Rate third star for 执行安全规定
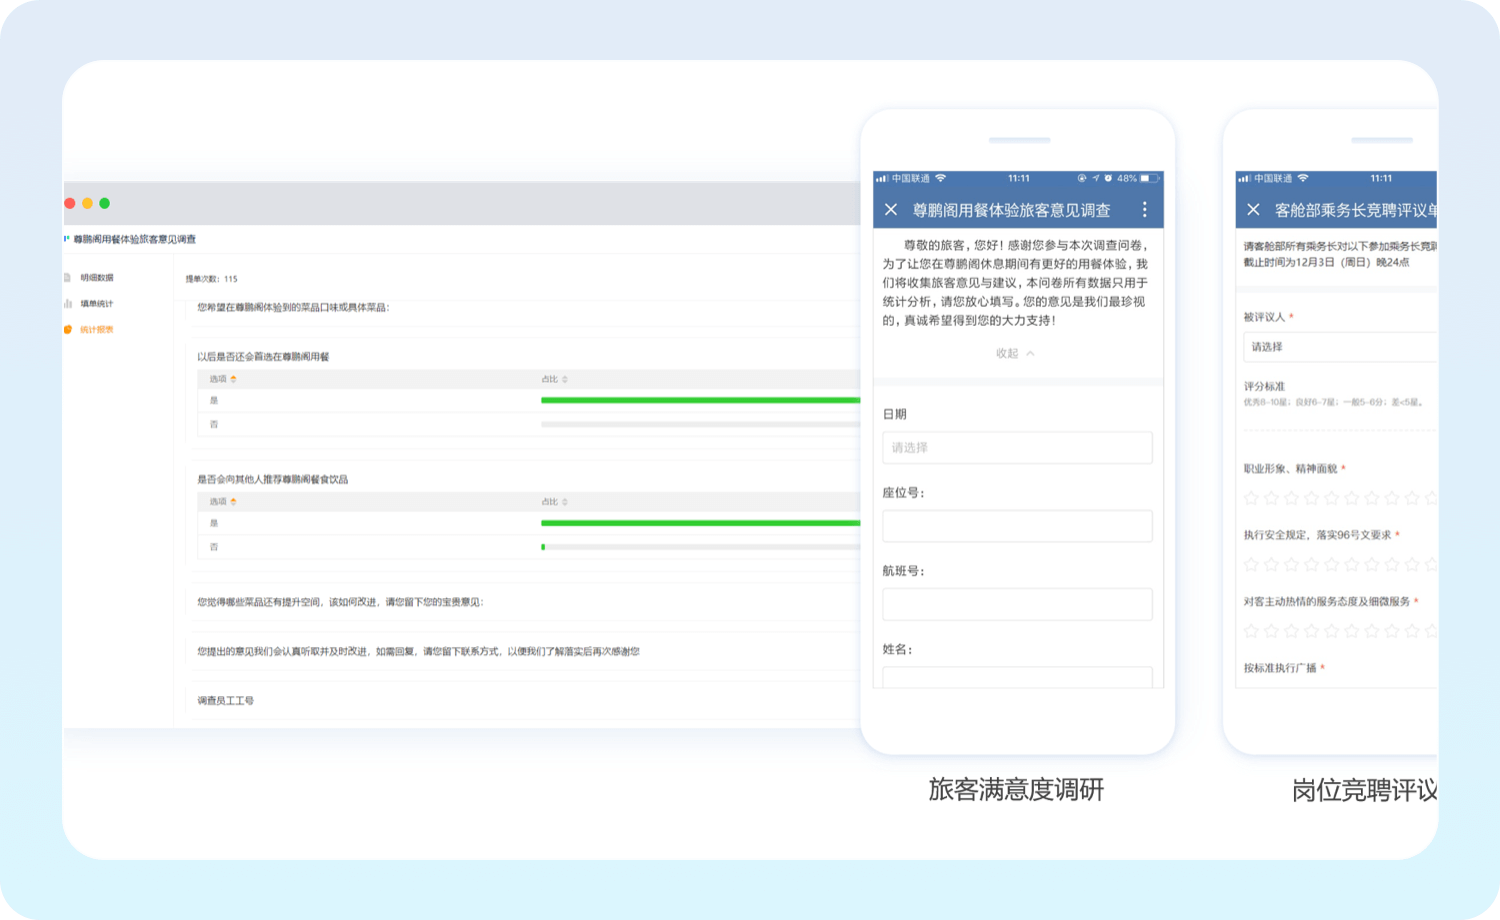Screen dimensions: 1500x920 pos(1291,565)
